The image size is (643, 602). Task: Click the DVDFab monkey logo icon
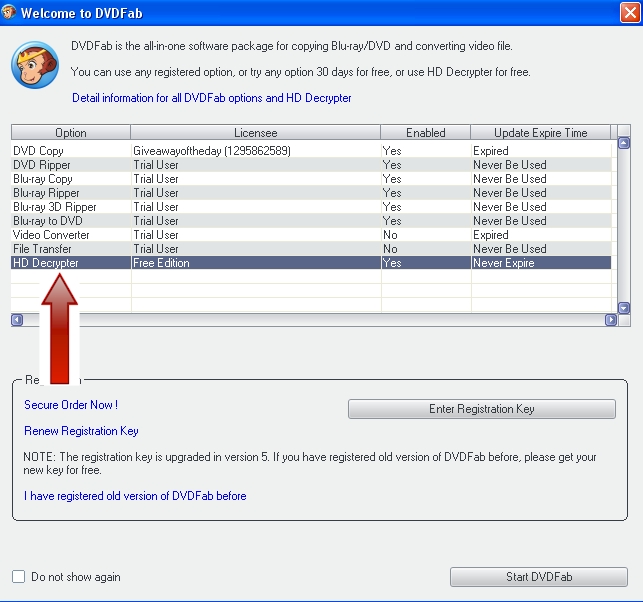point(35,64)
